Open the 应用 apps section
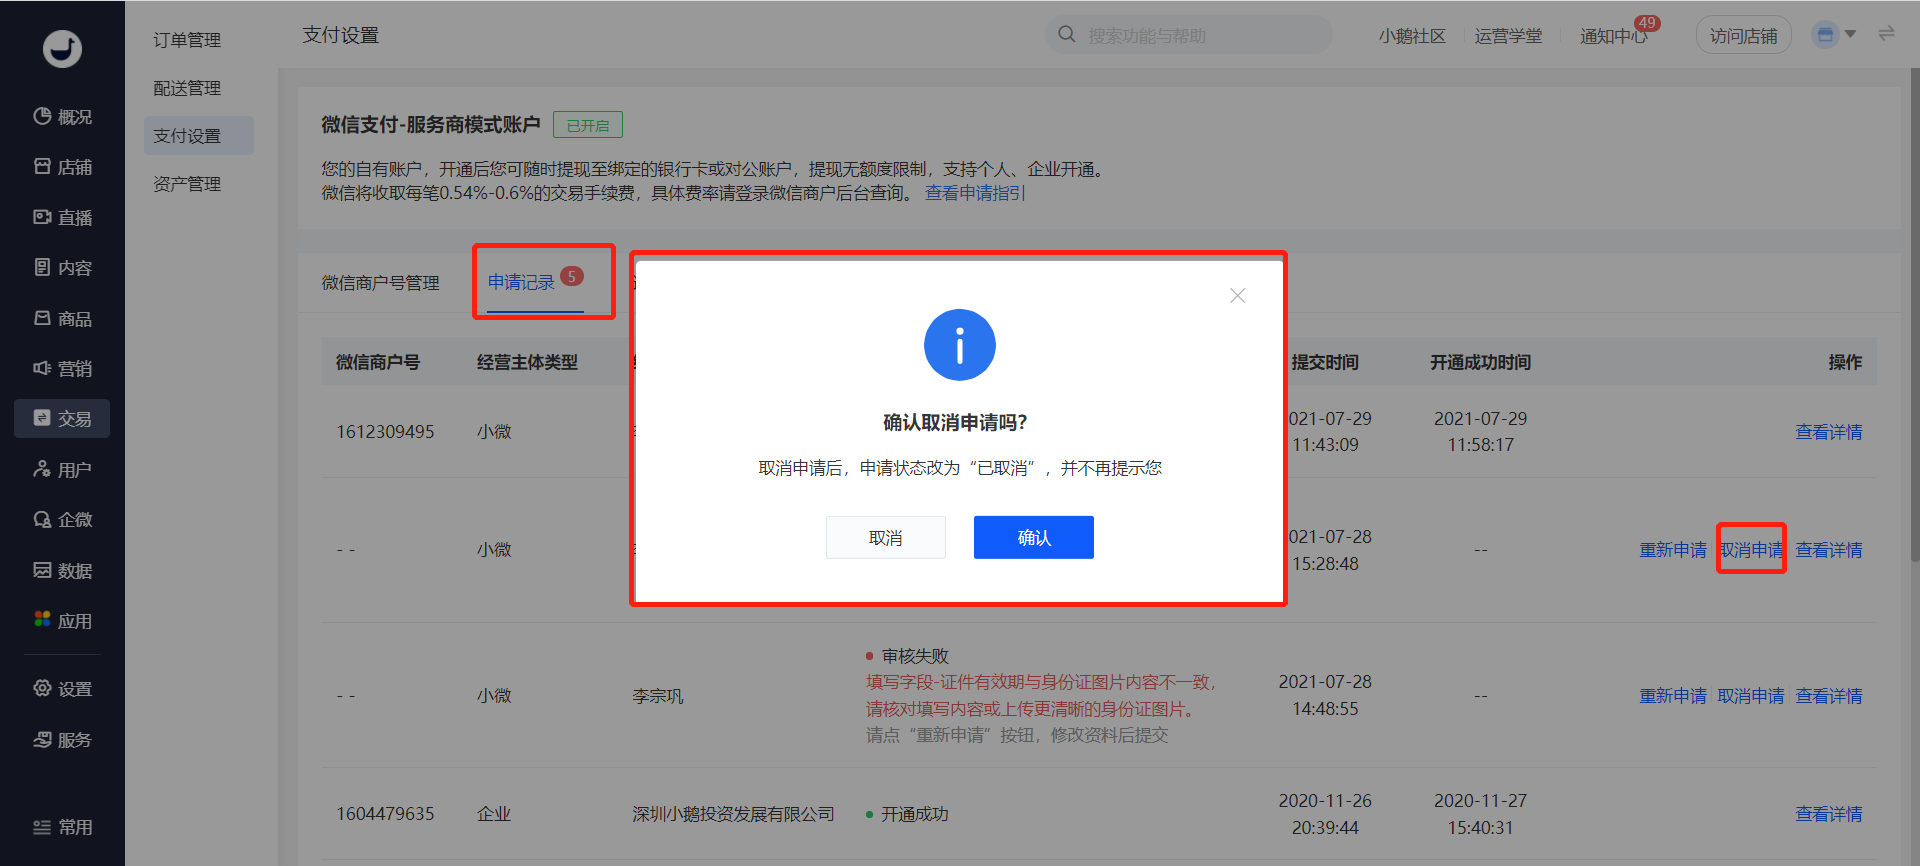The image size is (1920, 866). (62, 620)
